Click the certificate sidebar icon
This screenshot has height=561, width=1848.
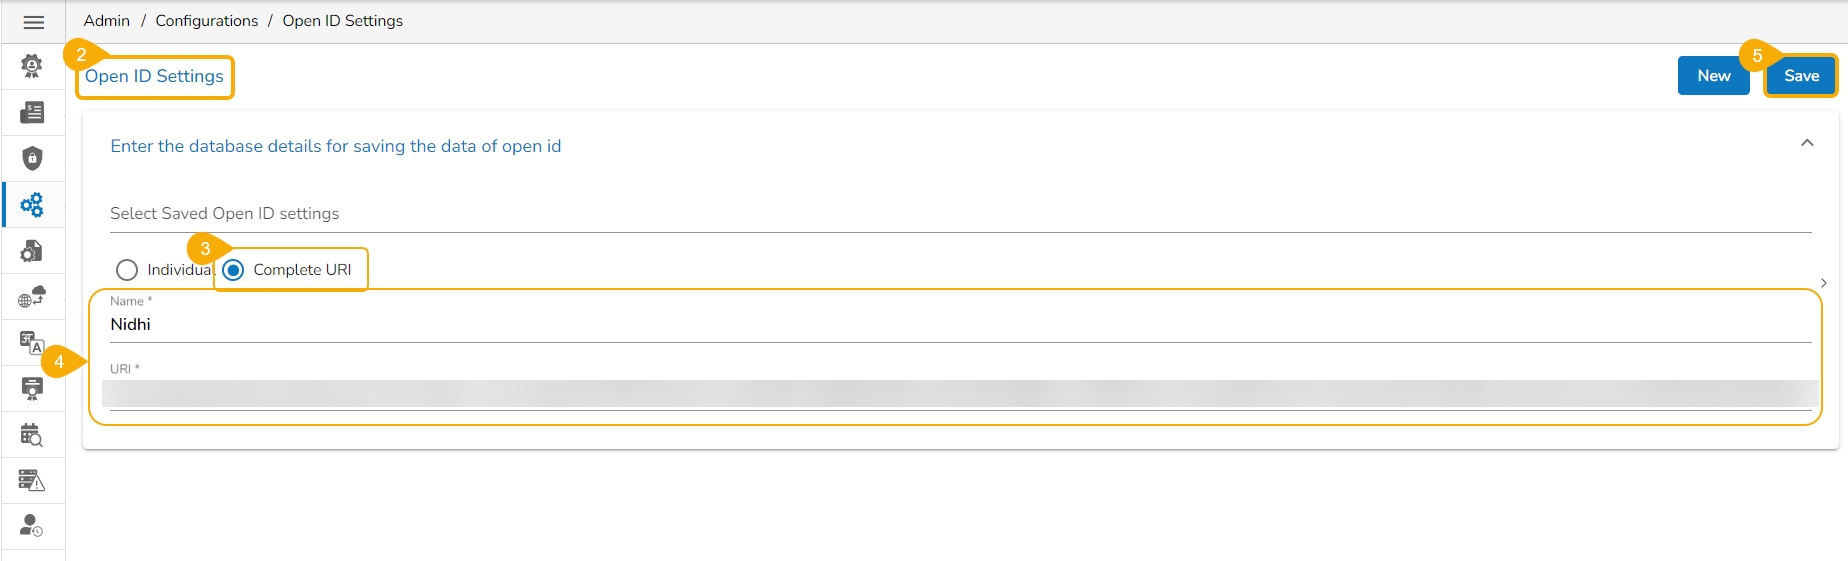(32, 389)
